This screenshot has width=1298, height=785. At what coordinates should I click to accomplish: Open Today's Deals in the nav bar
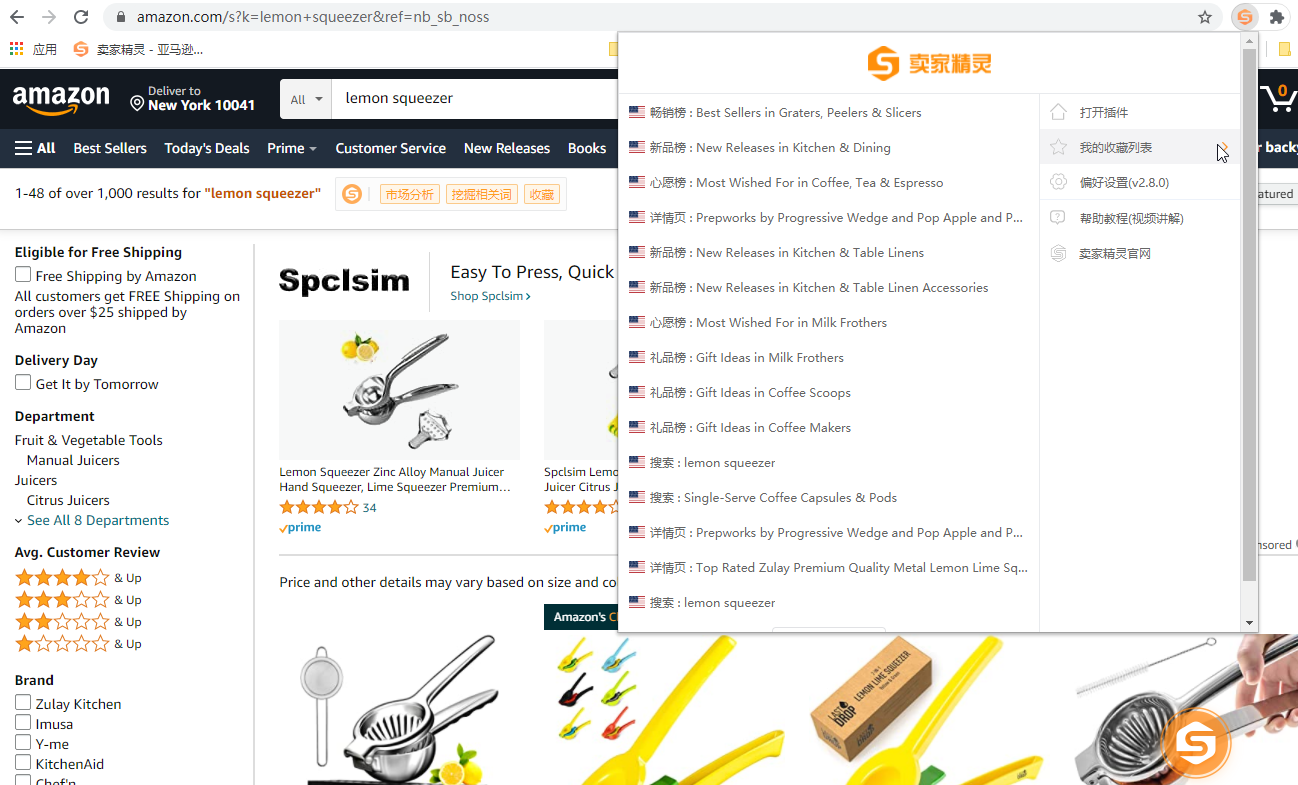tap(207, 148)
